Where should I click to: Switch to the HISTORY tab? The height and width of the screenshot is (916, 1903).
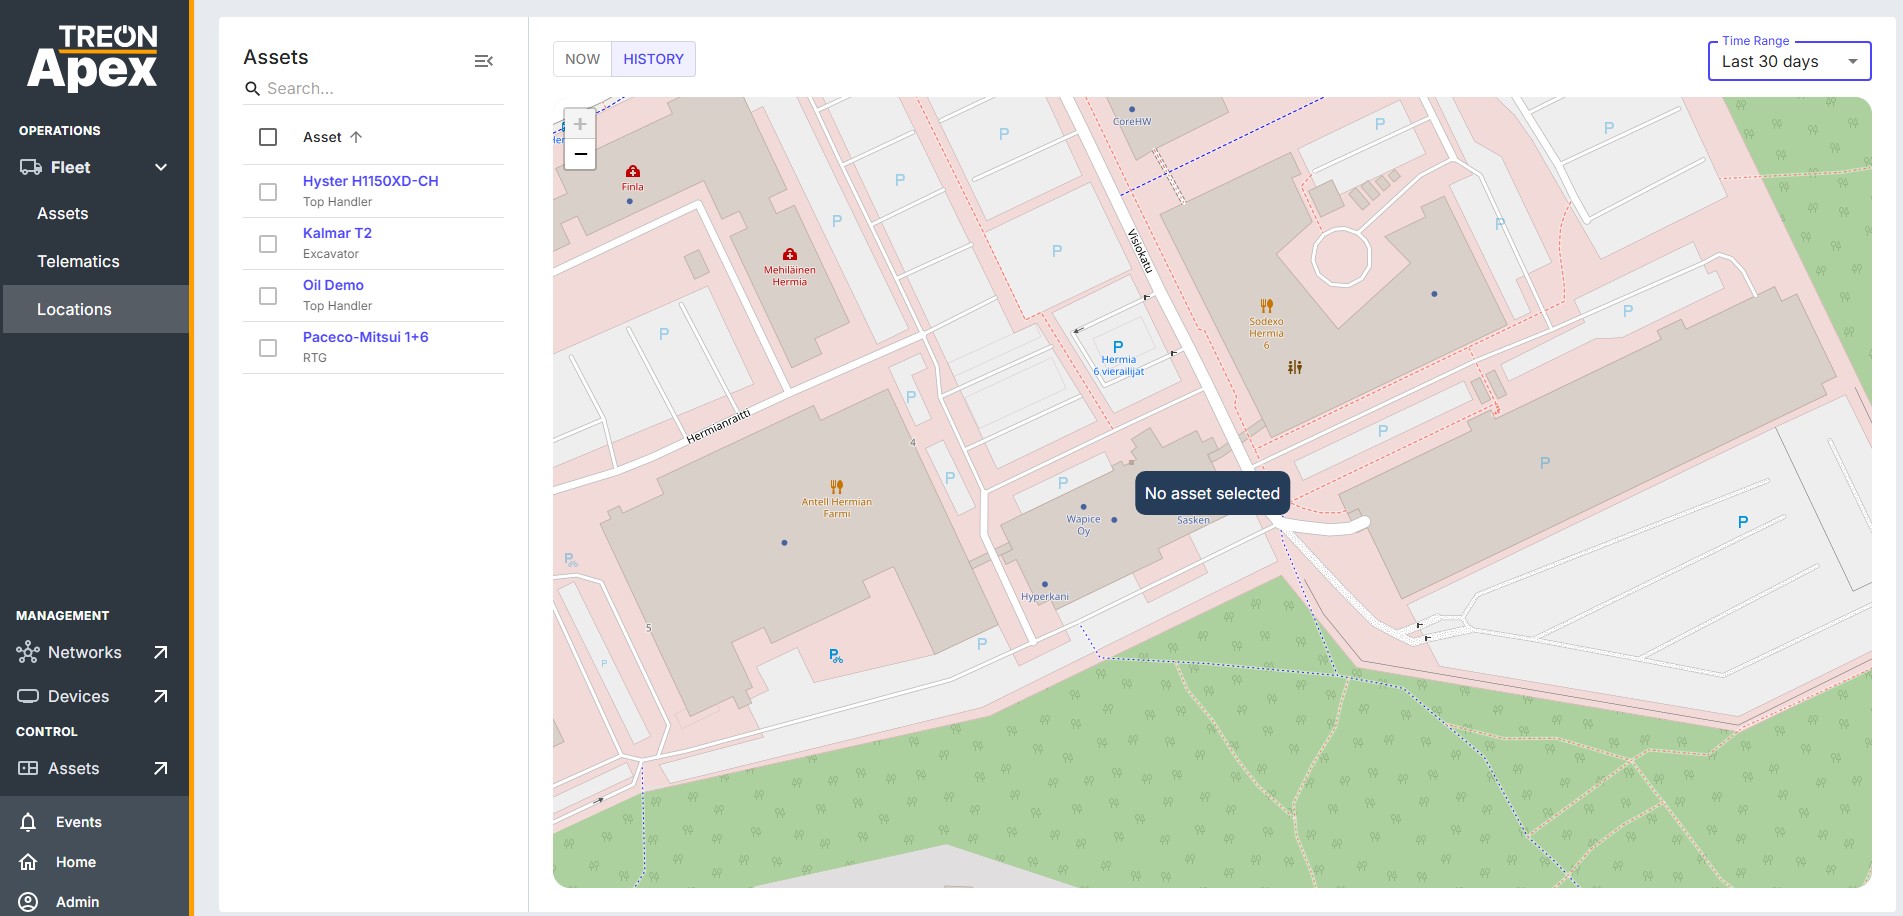click(653, 59)
